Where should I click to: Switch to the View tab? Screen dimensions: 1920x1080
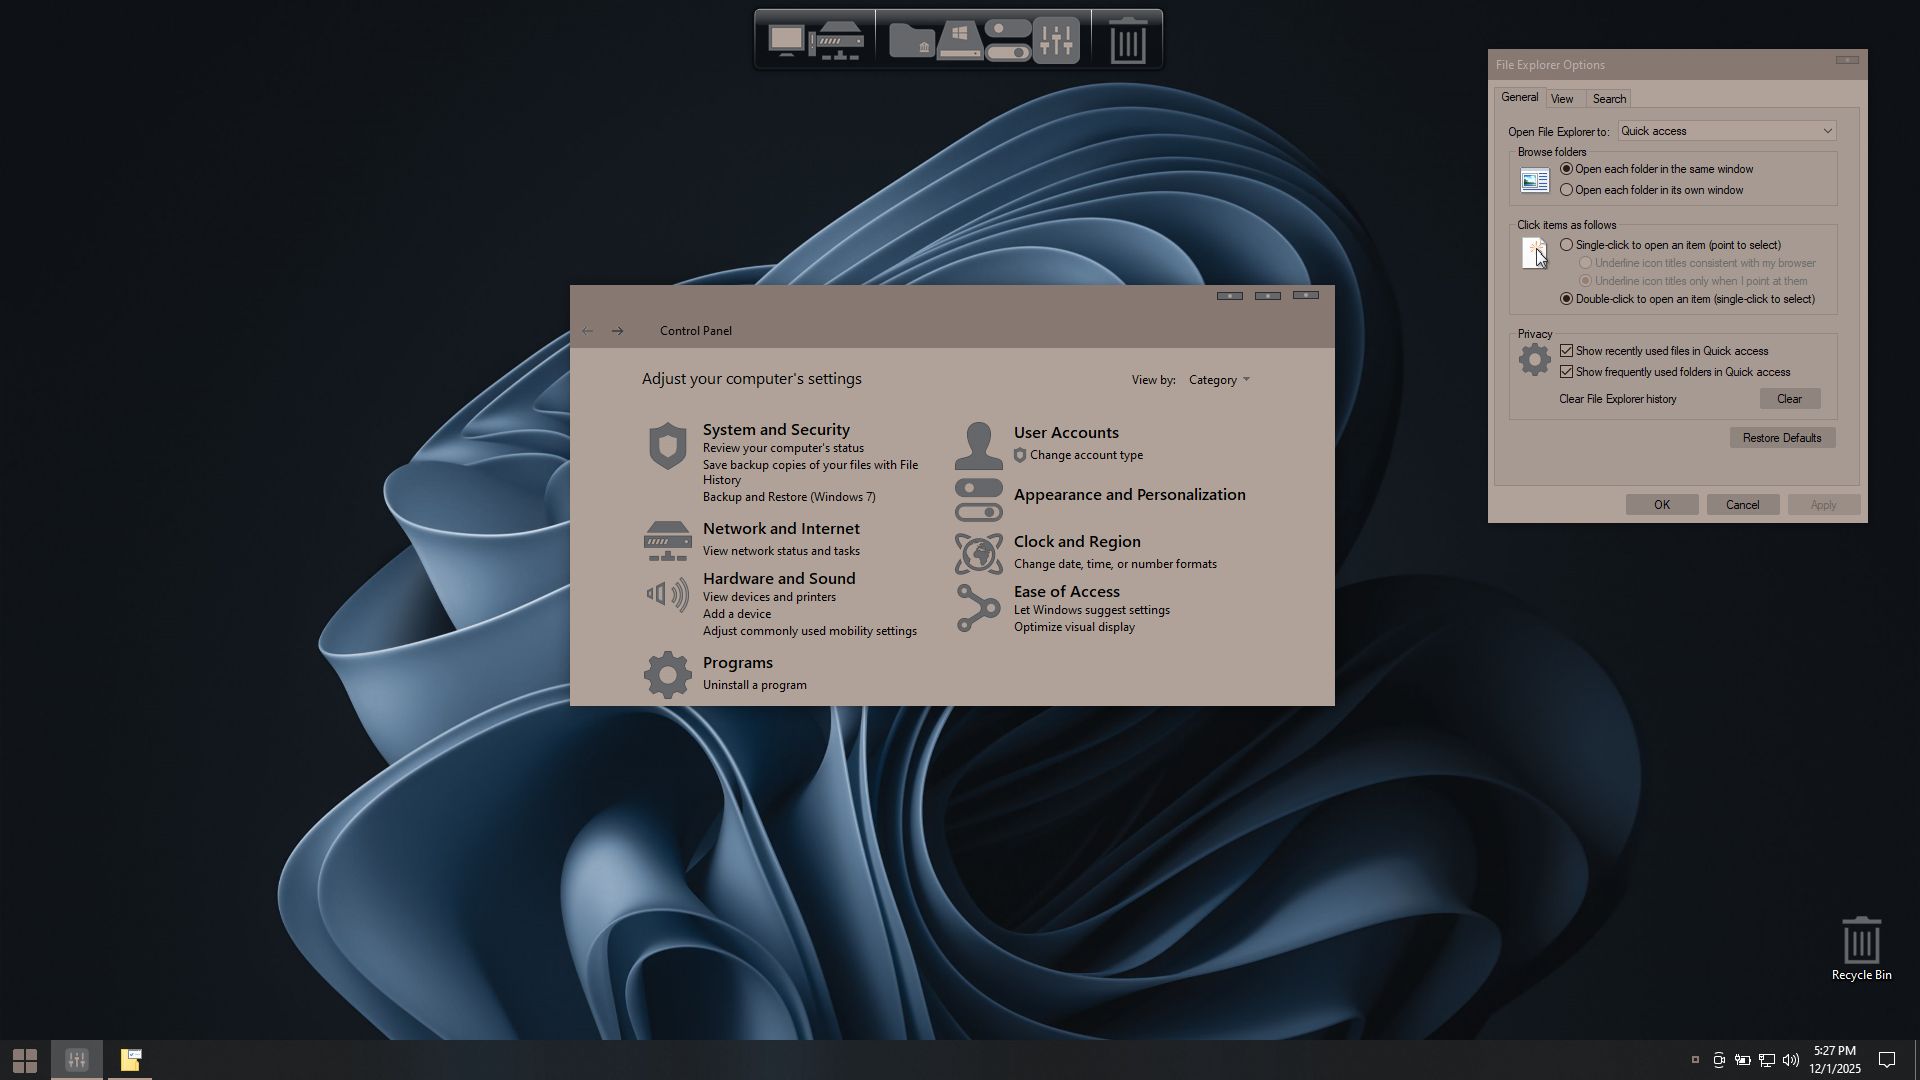click(1562, 99)
